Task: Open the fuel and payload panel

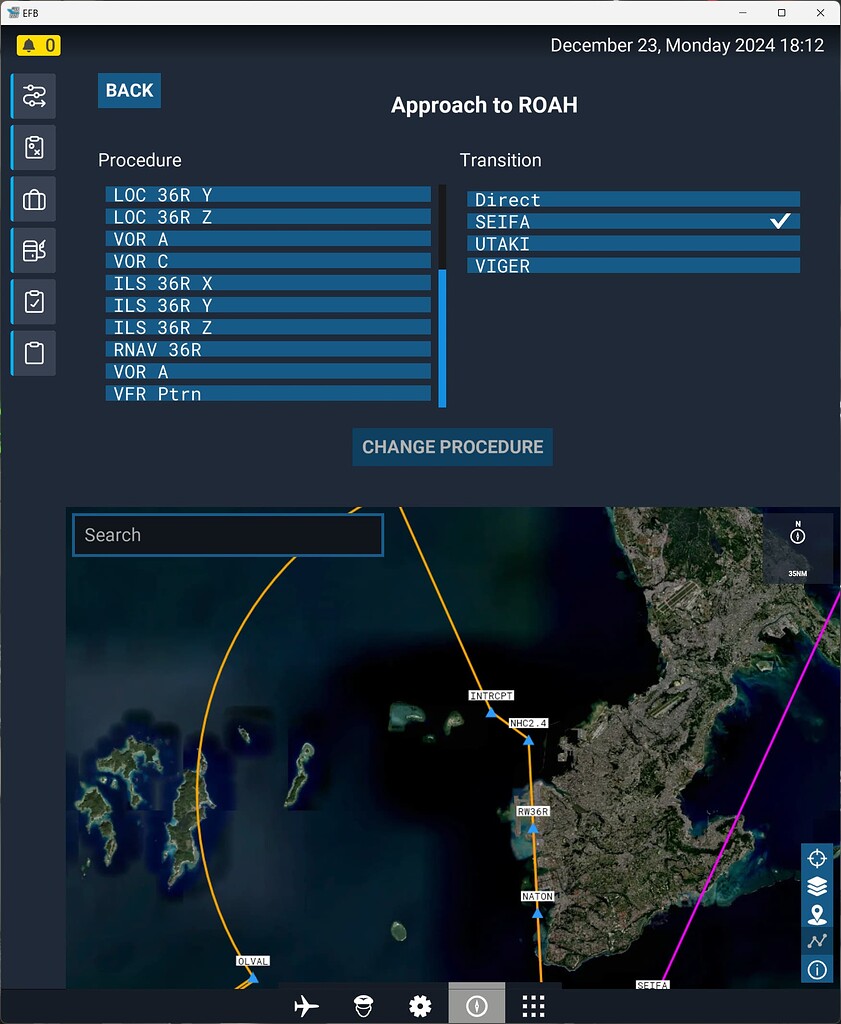Action: (x=33, y=250)
